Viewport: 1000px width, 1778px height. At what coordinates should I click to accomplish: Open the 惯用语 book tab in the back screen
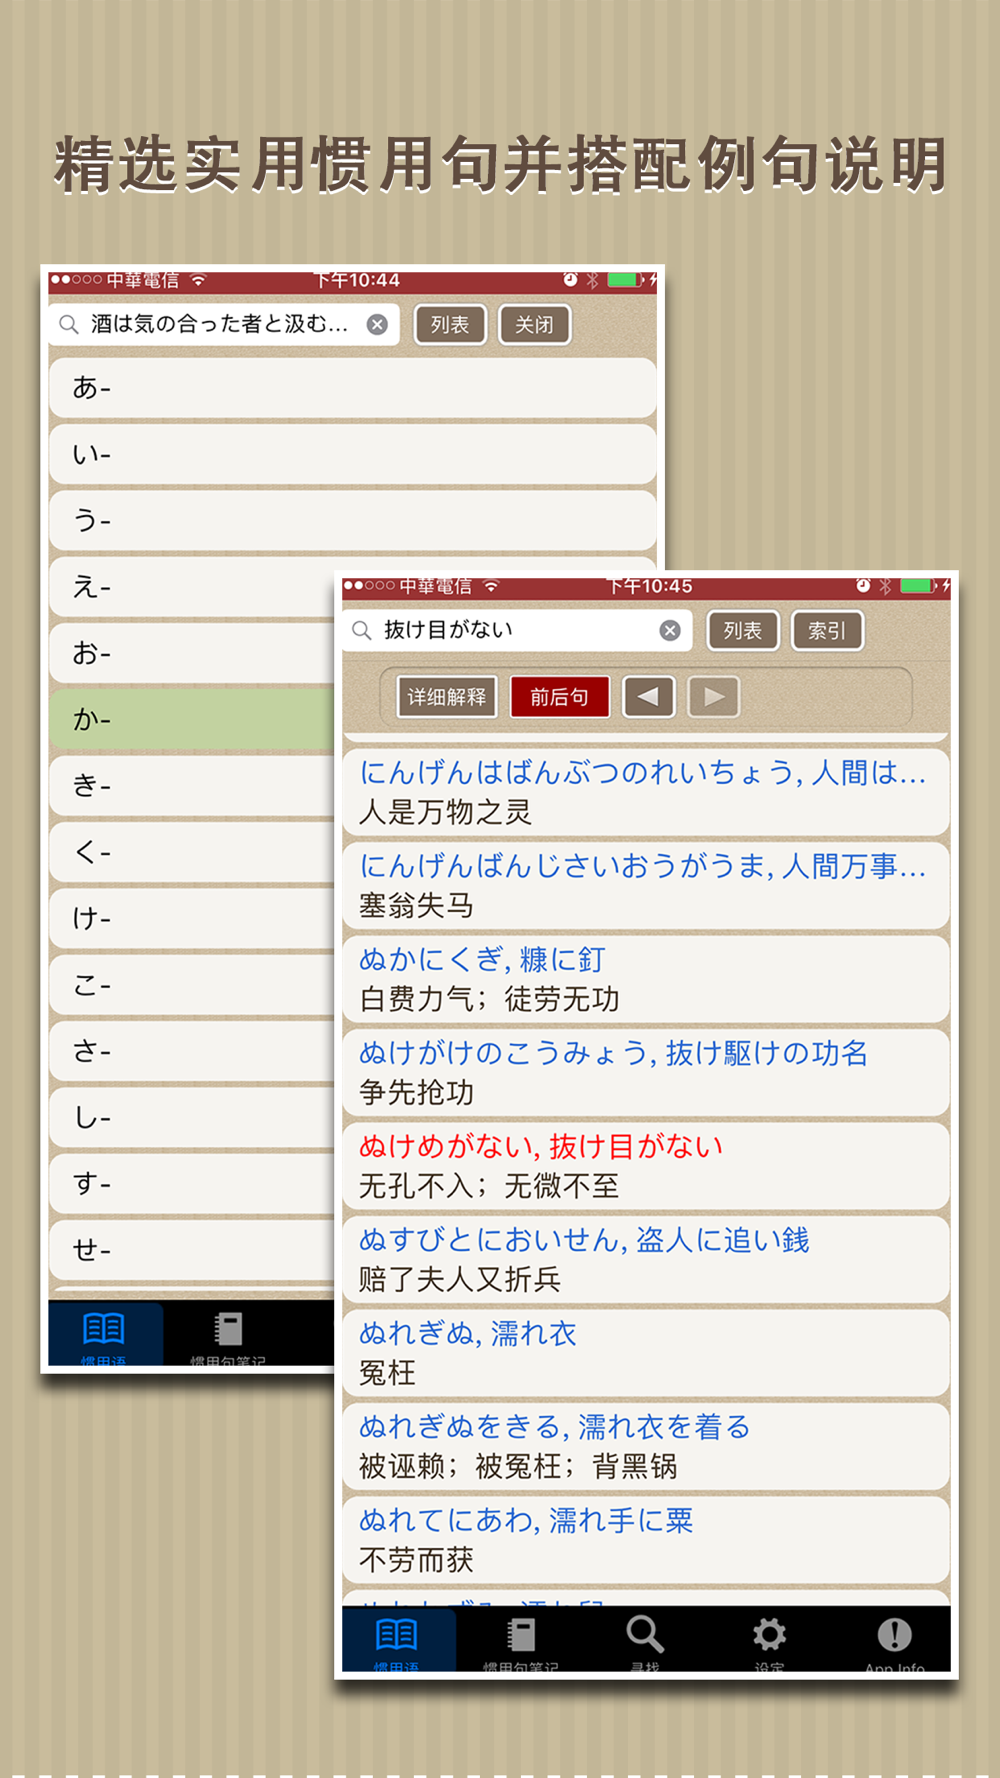104,1334
